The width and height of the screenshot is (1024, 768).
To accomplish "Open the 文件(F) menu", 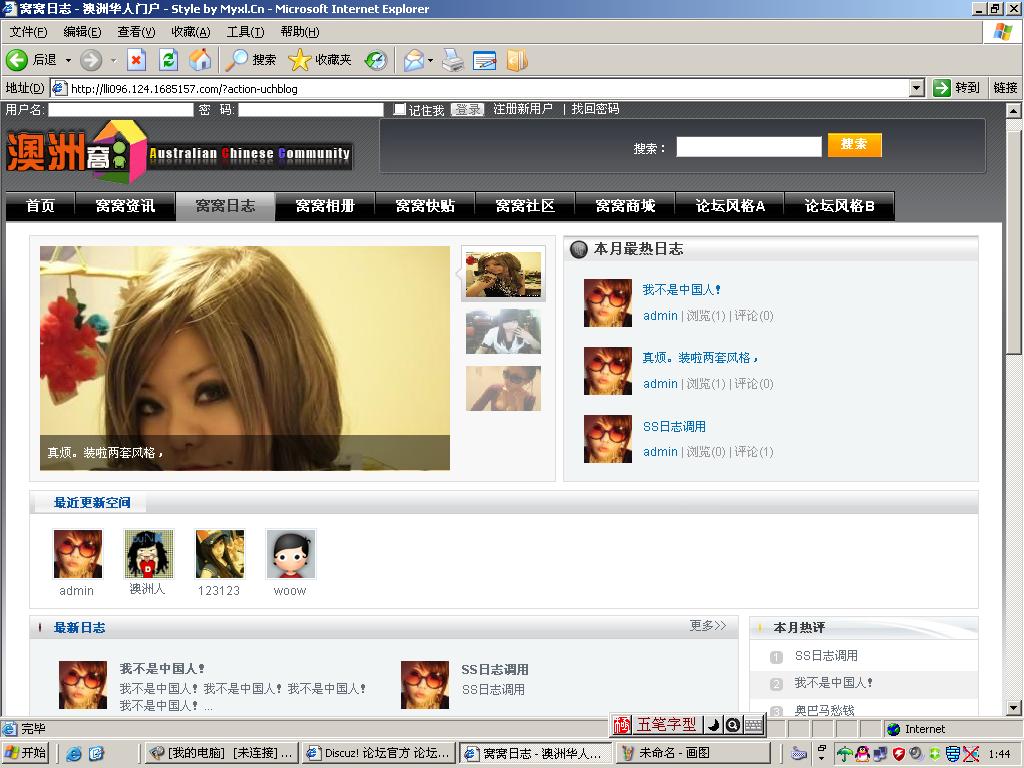I will [28, 32].
